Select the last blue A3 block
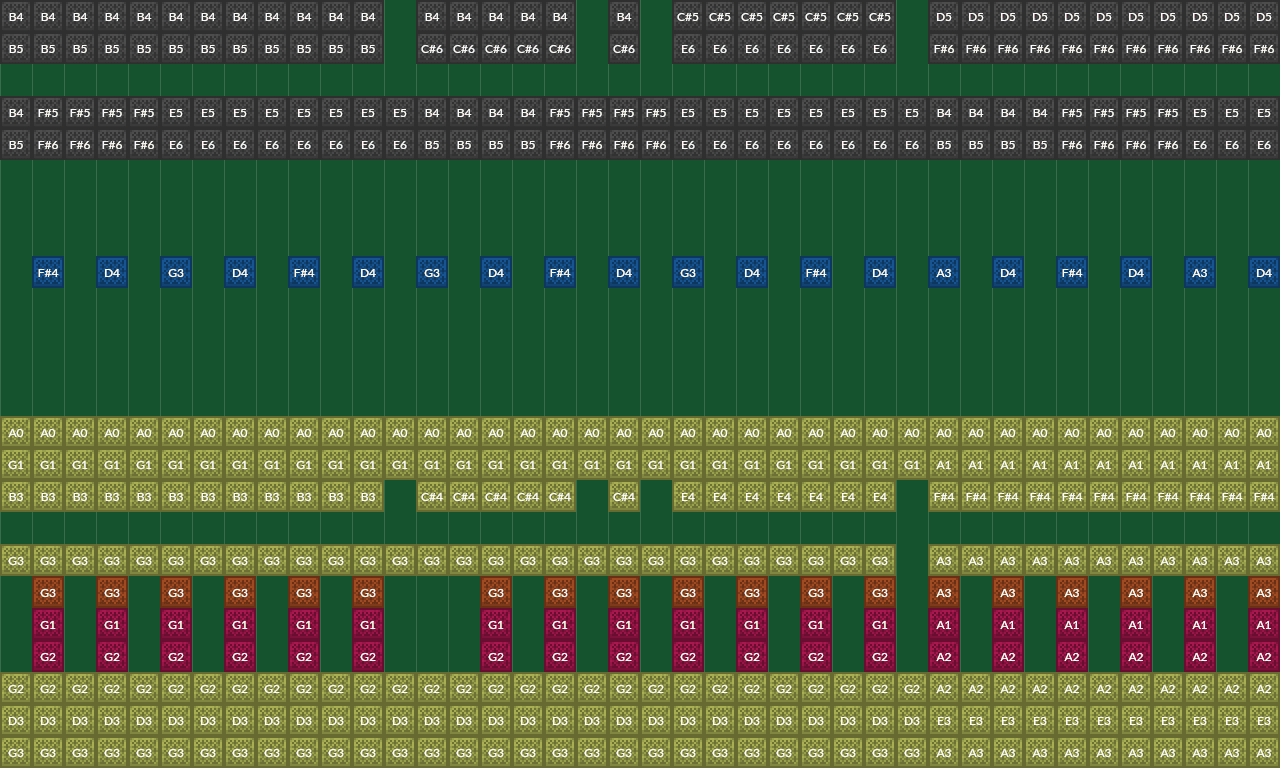This screenshot has width=1280, height=768. coord(1200,273)
